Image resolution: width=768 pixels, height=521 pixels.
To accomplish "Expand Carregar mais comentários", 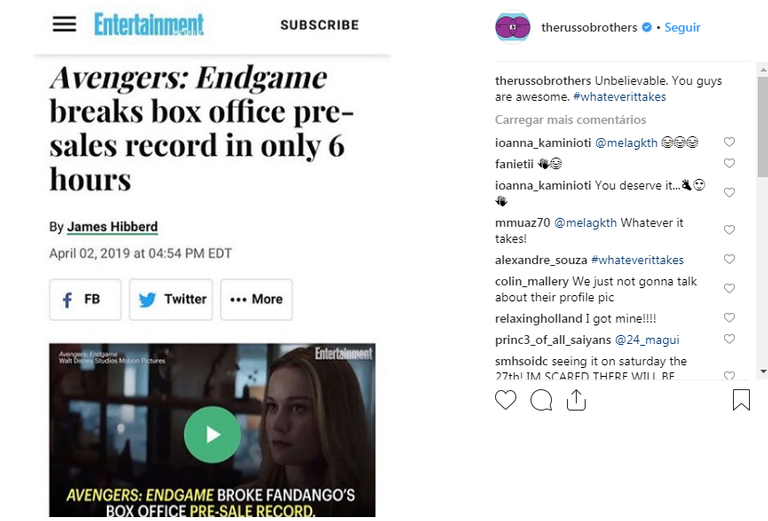I will (570, 119).
